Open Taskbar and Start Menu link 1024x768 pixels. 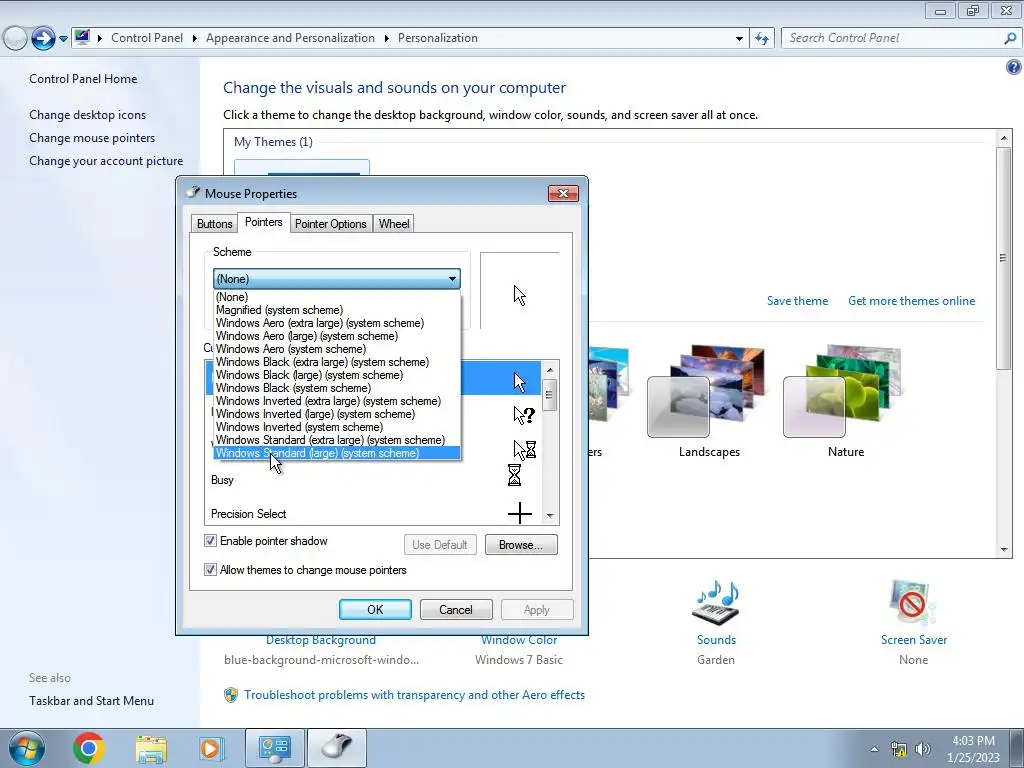pos(91,701)
